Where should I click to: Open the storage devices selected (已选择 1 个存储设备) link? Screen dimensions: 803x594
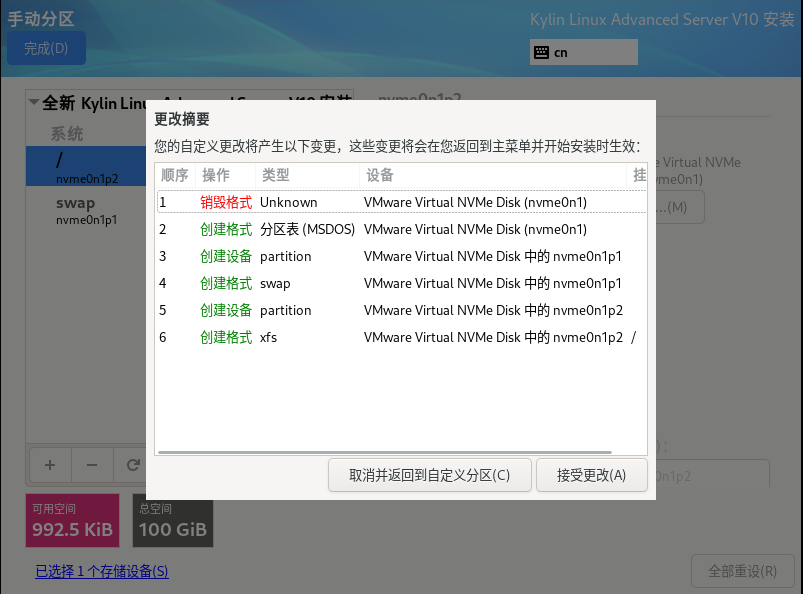102,571
